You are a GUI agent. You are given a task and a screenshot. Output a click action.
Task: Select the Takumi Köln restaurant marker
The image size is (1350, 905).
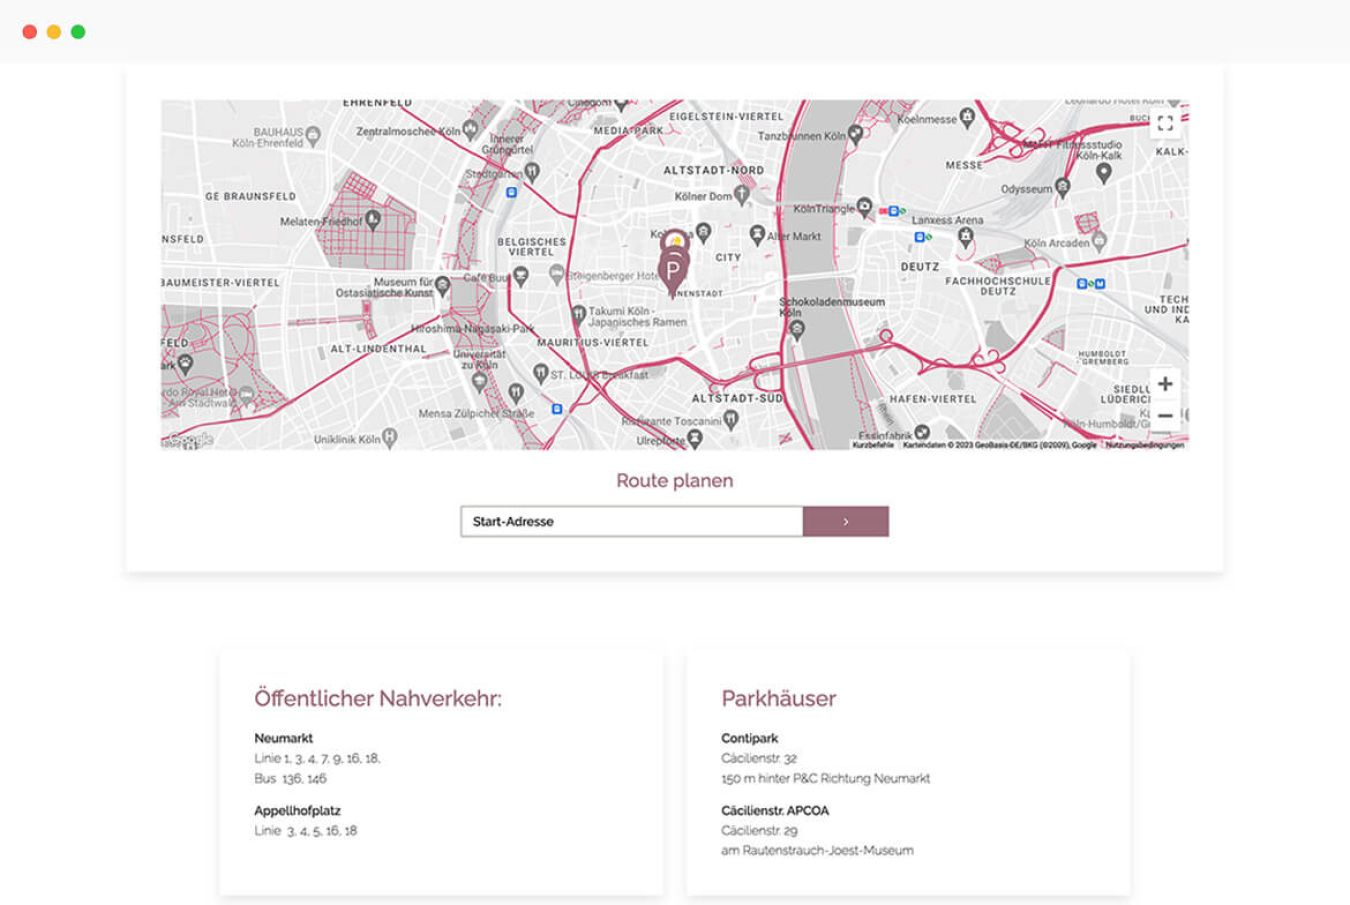pyautogui.click(x=578, y=314)
